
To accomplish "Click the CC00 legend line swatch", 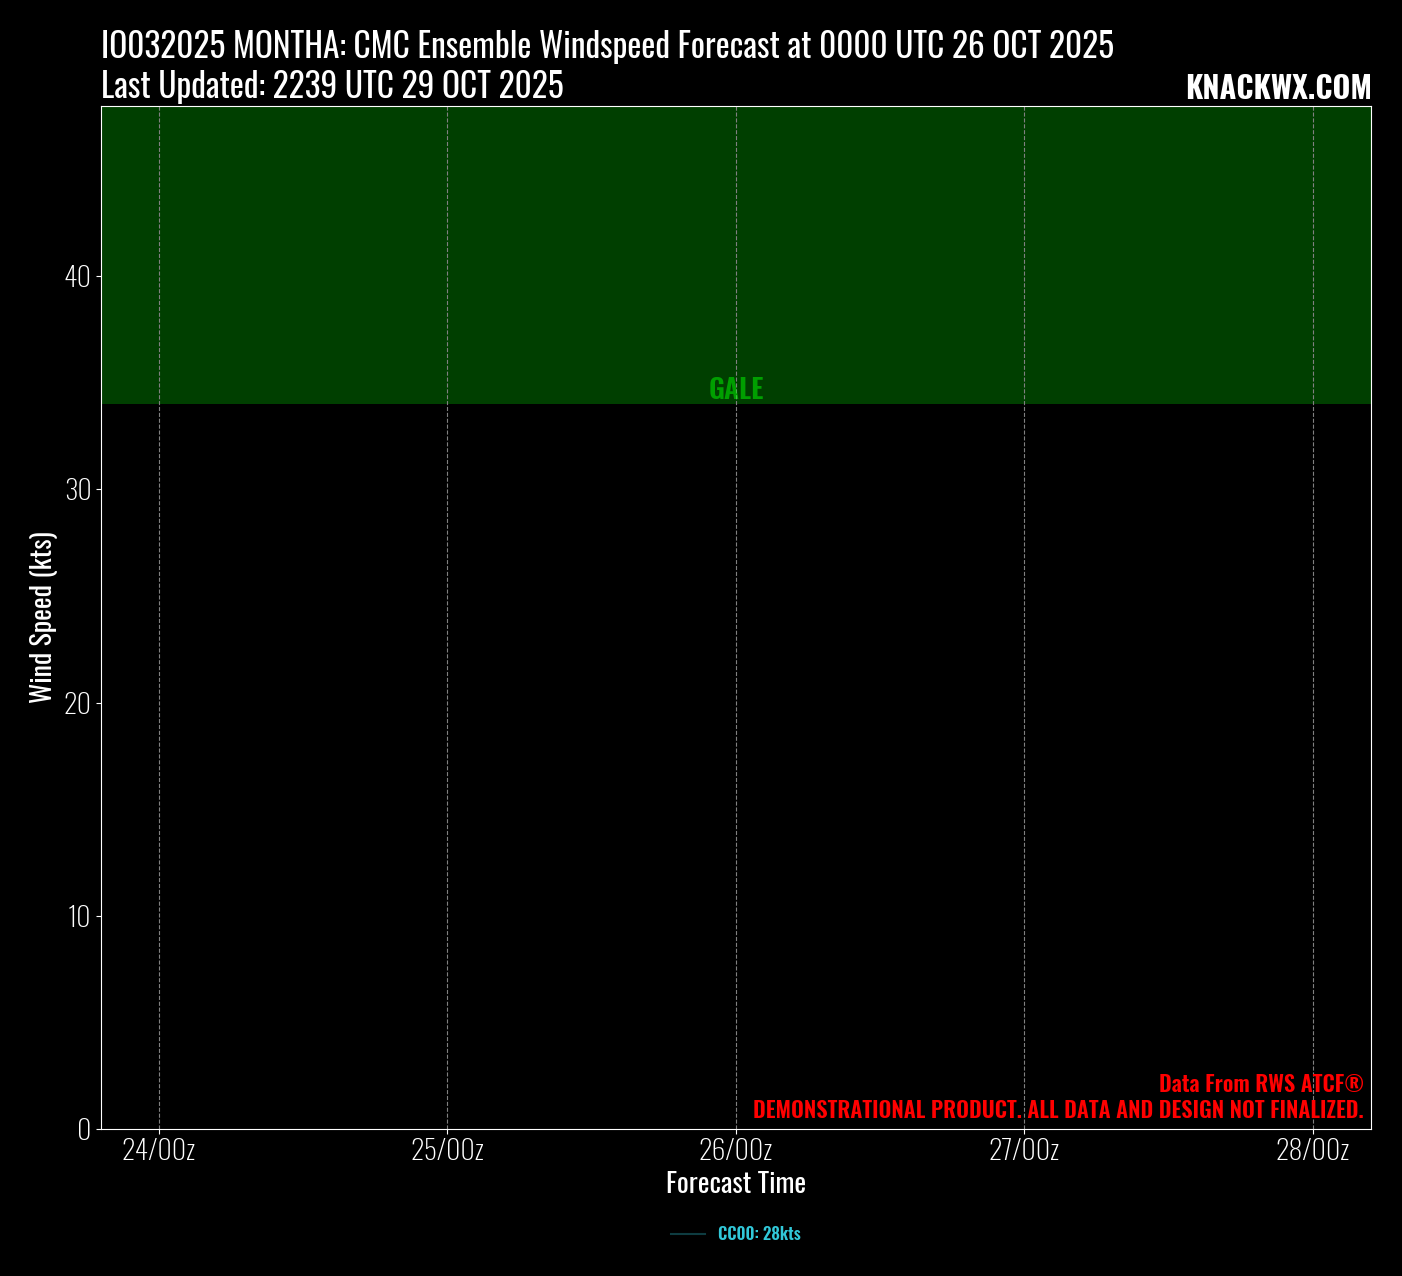I will coord(688,1234).
